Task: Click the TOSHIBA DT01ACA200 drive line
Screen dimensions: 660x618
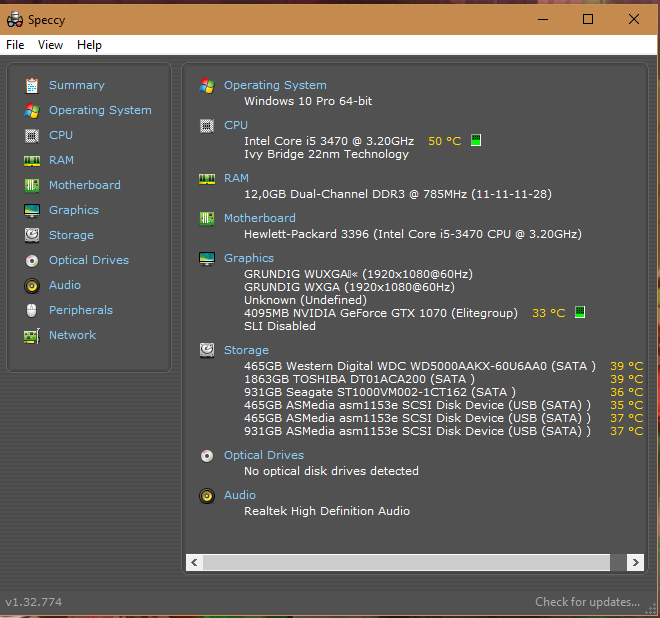Action: [359, 379]
